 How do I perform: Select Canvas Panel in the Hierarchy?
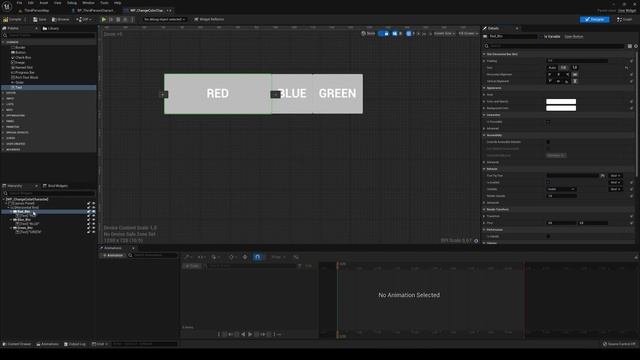point(22,203)
